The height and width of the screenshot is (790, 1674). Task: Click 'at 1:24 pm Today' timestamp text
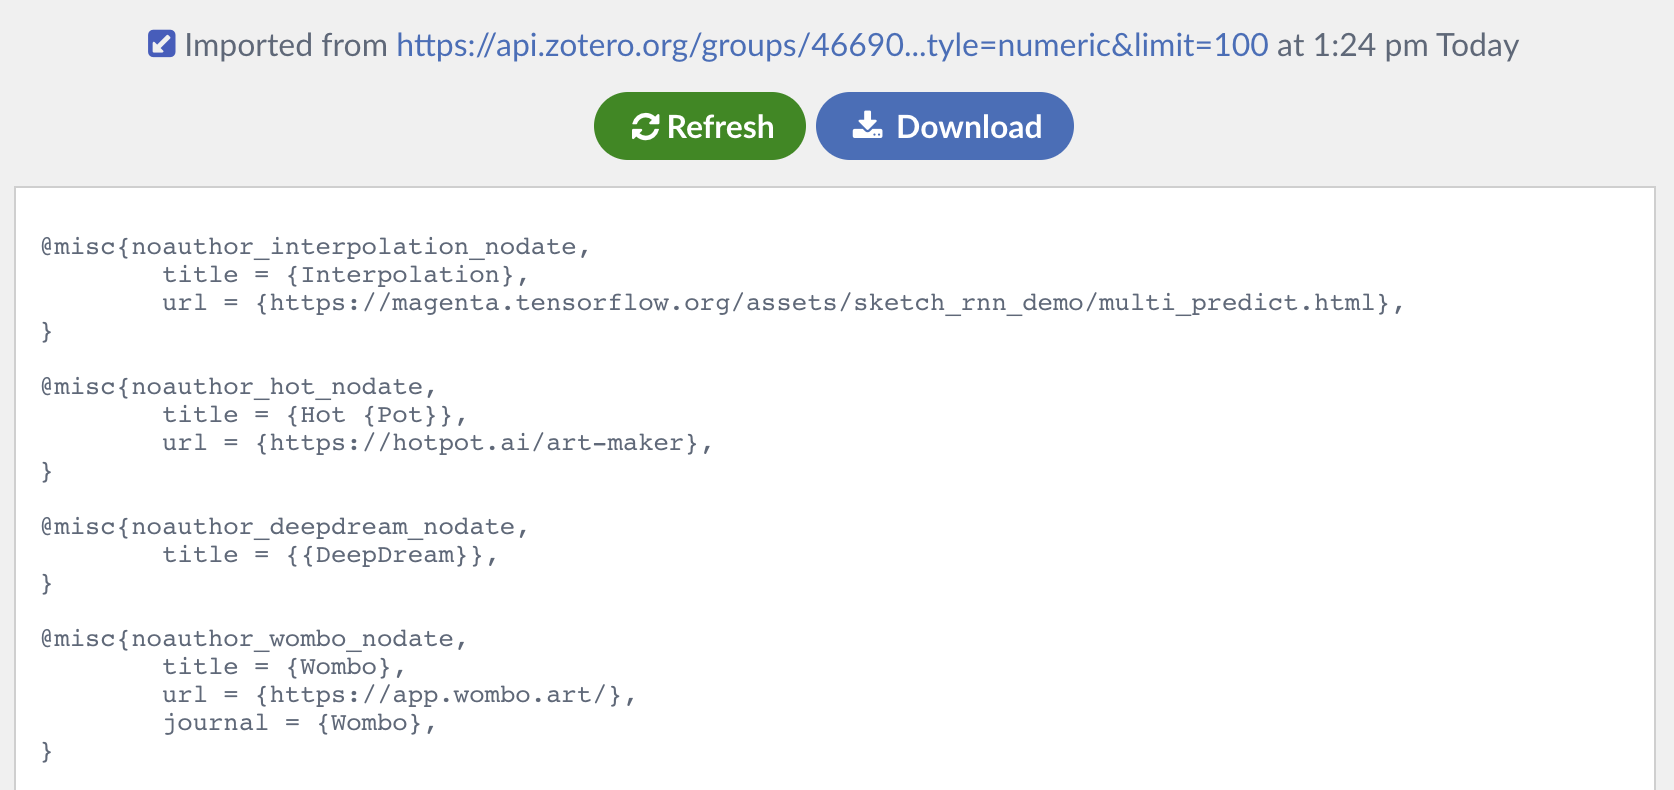click(x=1398, y=45)
